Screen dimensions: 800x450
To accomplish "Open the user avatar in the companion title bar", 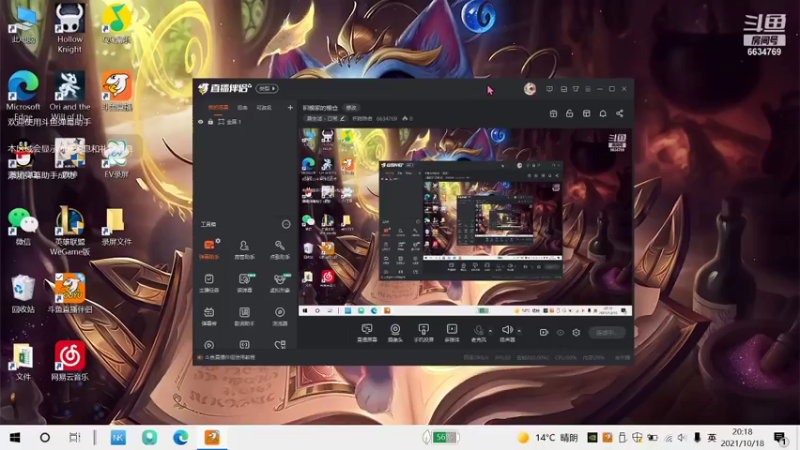I will [530, 89].
